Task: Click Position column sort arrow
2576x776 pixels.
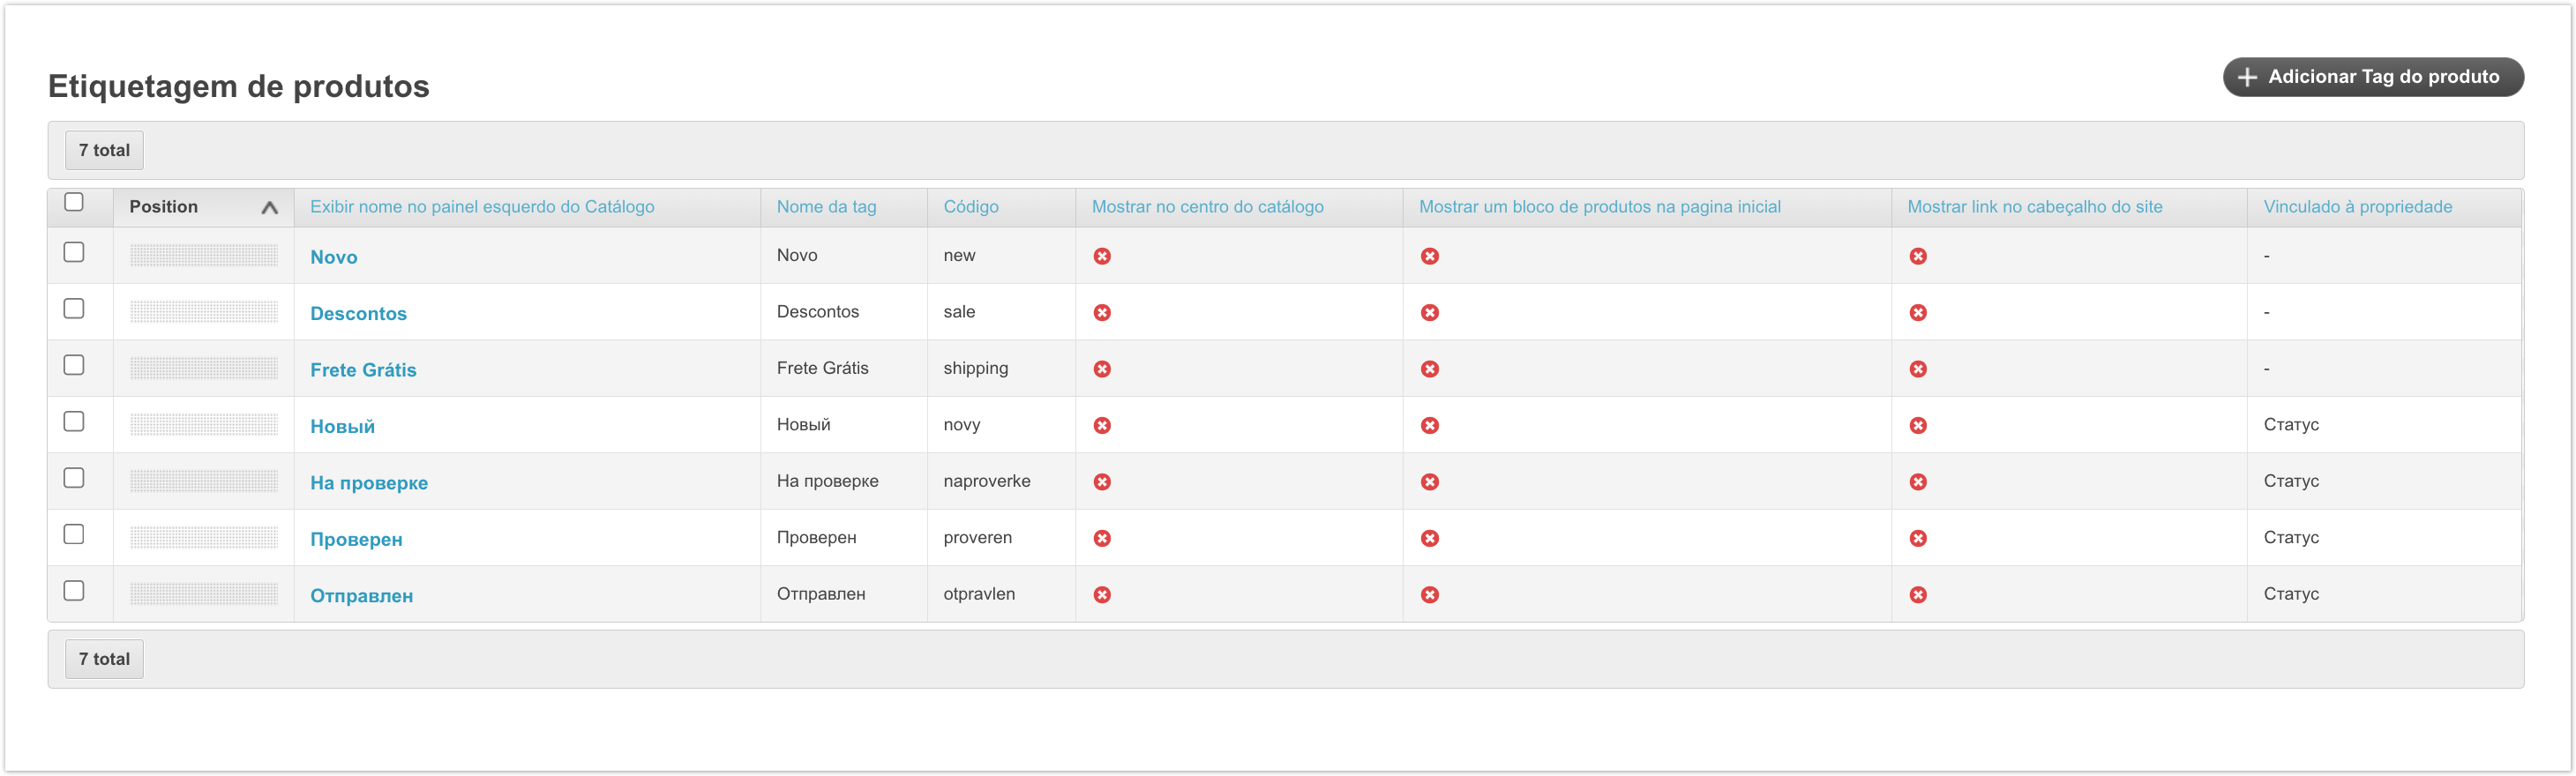Action: click(x=269, y=208)
